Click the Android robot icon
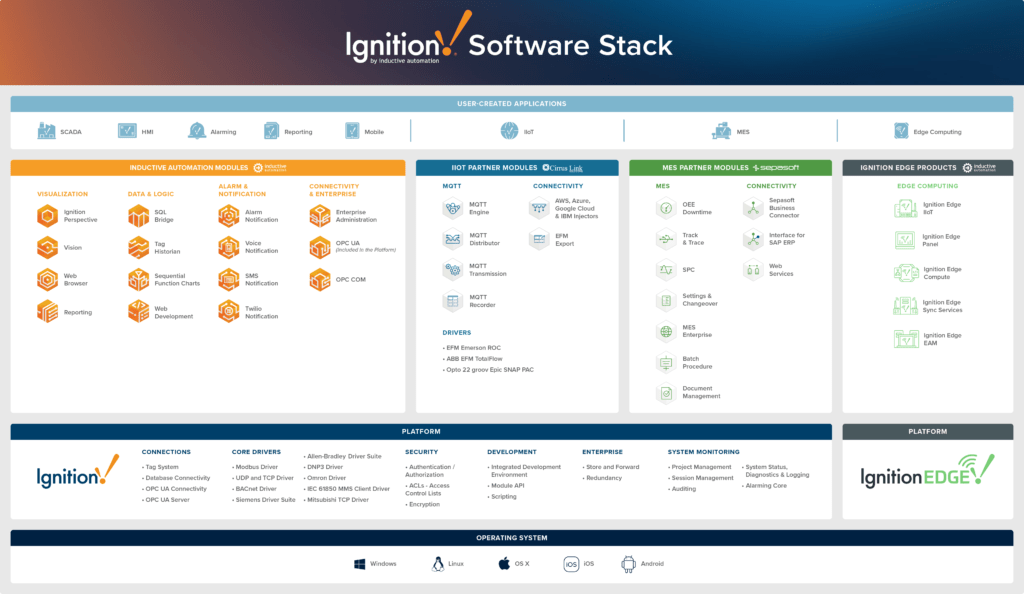 click(628, 564)
